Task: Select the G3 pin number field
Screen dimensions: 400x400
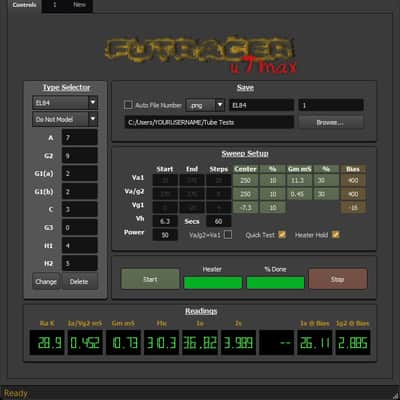Action: click(x=80, y=227)
